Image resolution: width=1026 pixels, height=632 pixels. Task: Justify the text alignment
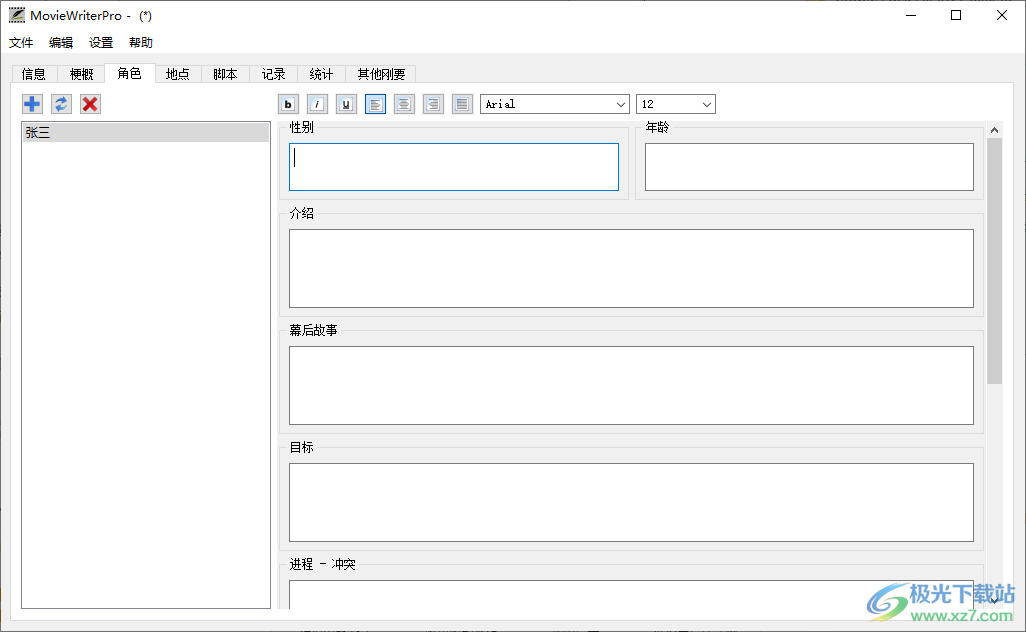coord(462,104)
